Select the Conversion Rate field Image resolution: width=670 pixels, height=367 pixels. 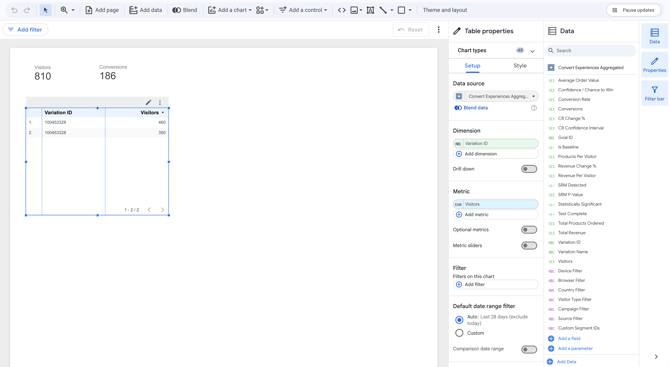(x=574, y=99)
